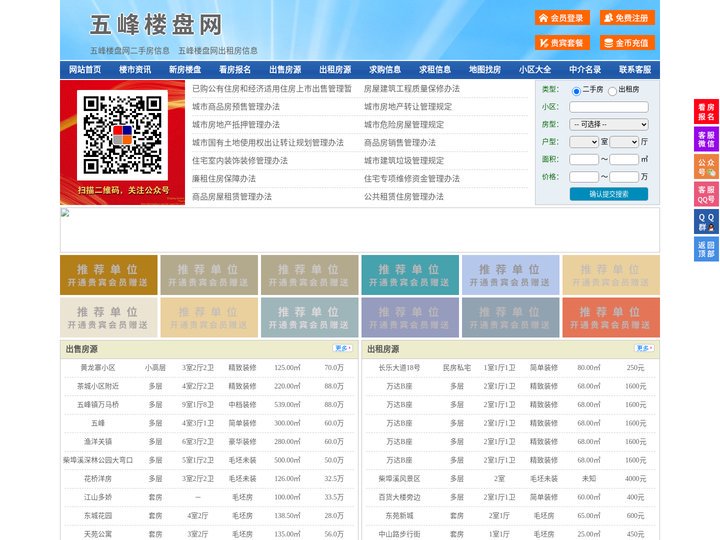Image resolution: width=720 pixels, height=540 pixels.
Task: Click the minimum 面积 input field
Action: click(584, 159)
